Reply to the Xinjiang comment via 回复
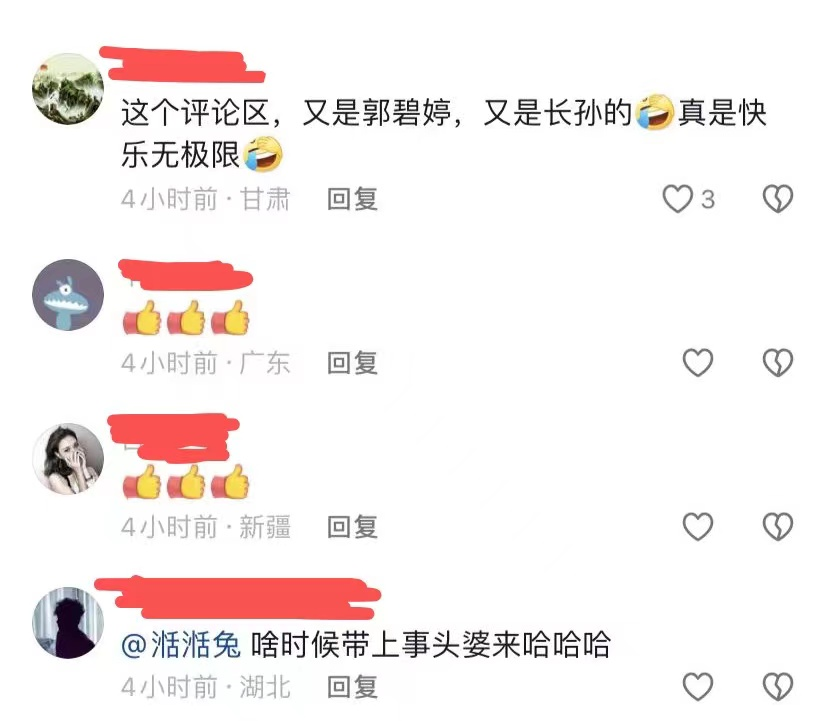The height and width of the screenshot is (721, 828). [x=352, y=527]
